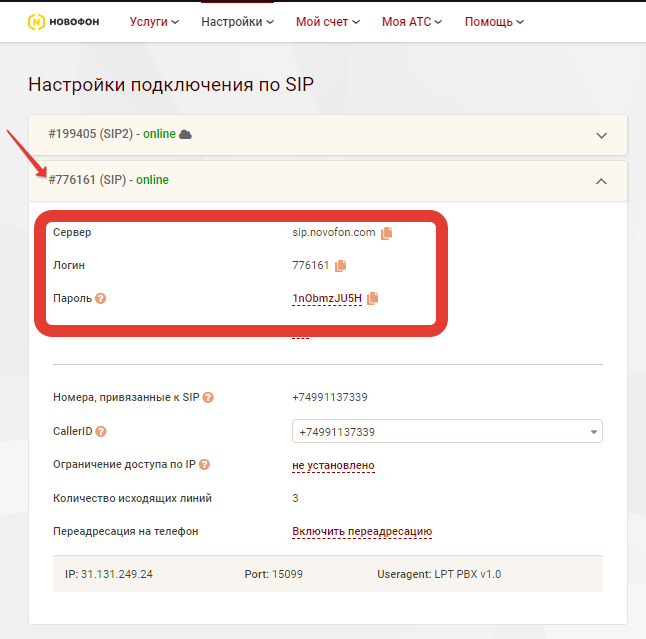This screenshot has width=646, height=639.
Task: Copy the login 776161
Action: coord(340,266)
